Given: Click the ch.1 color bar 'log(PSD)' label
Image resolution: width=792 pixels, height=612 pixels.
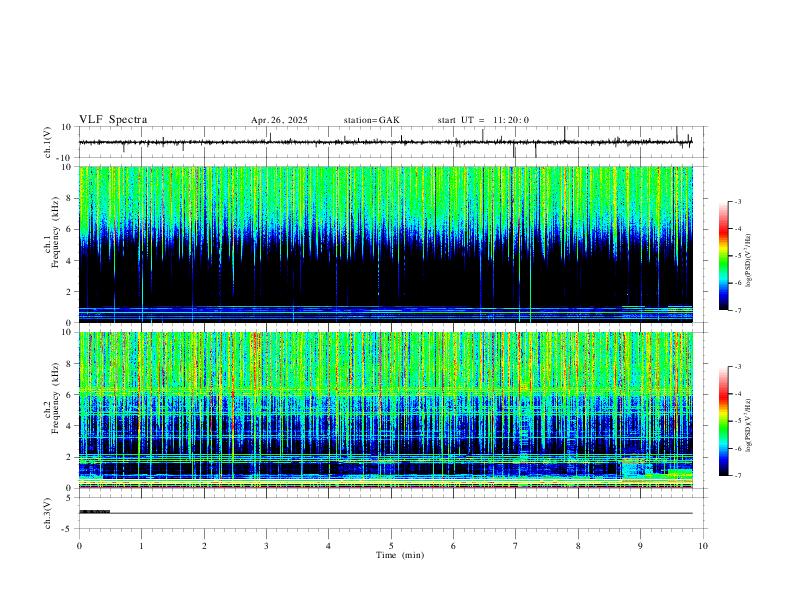Looking at the screenshot, I should (749, 260).
